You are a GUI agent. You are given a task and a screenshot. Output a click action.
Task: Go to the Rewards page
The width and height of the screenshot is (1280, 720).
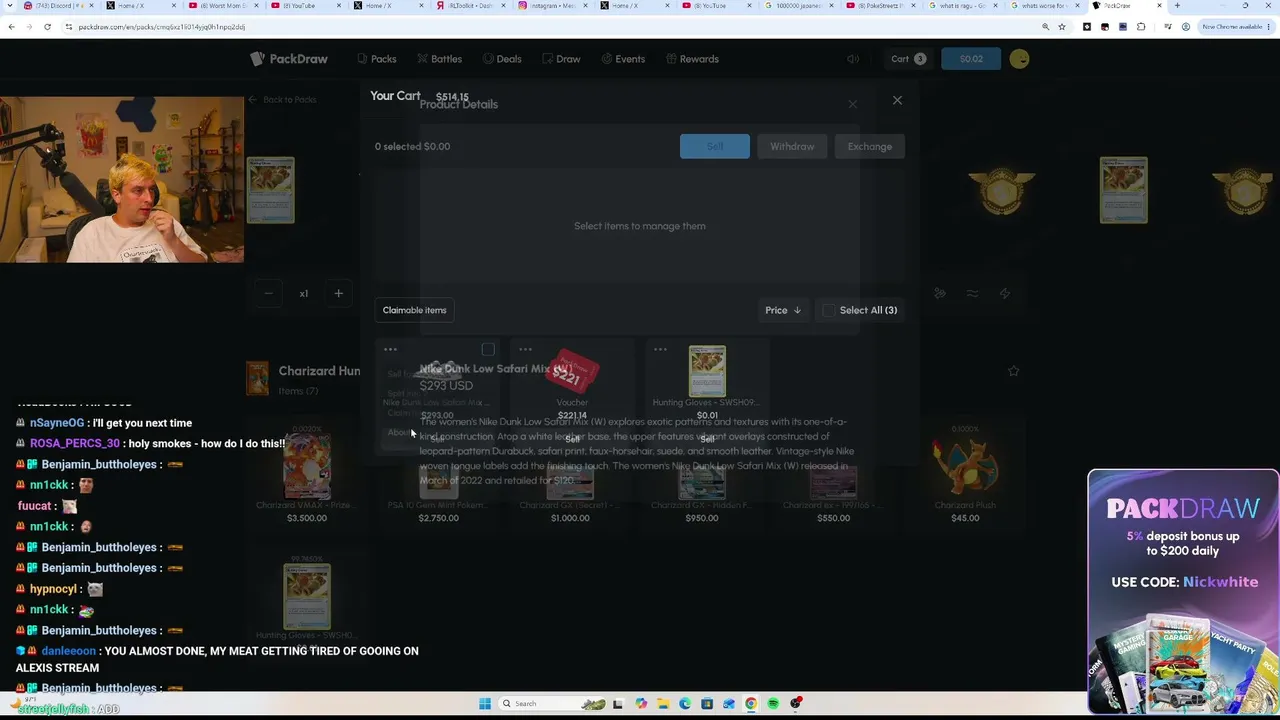click(x=692, y=59)
